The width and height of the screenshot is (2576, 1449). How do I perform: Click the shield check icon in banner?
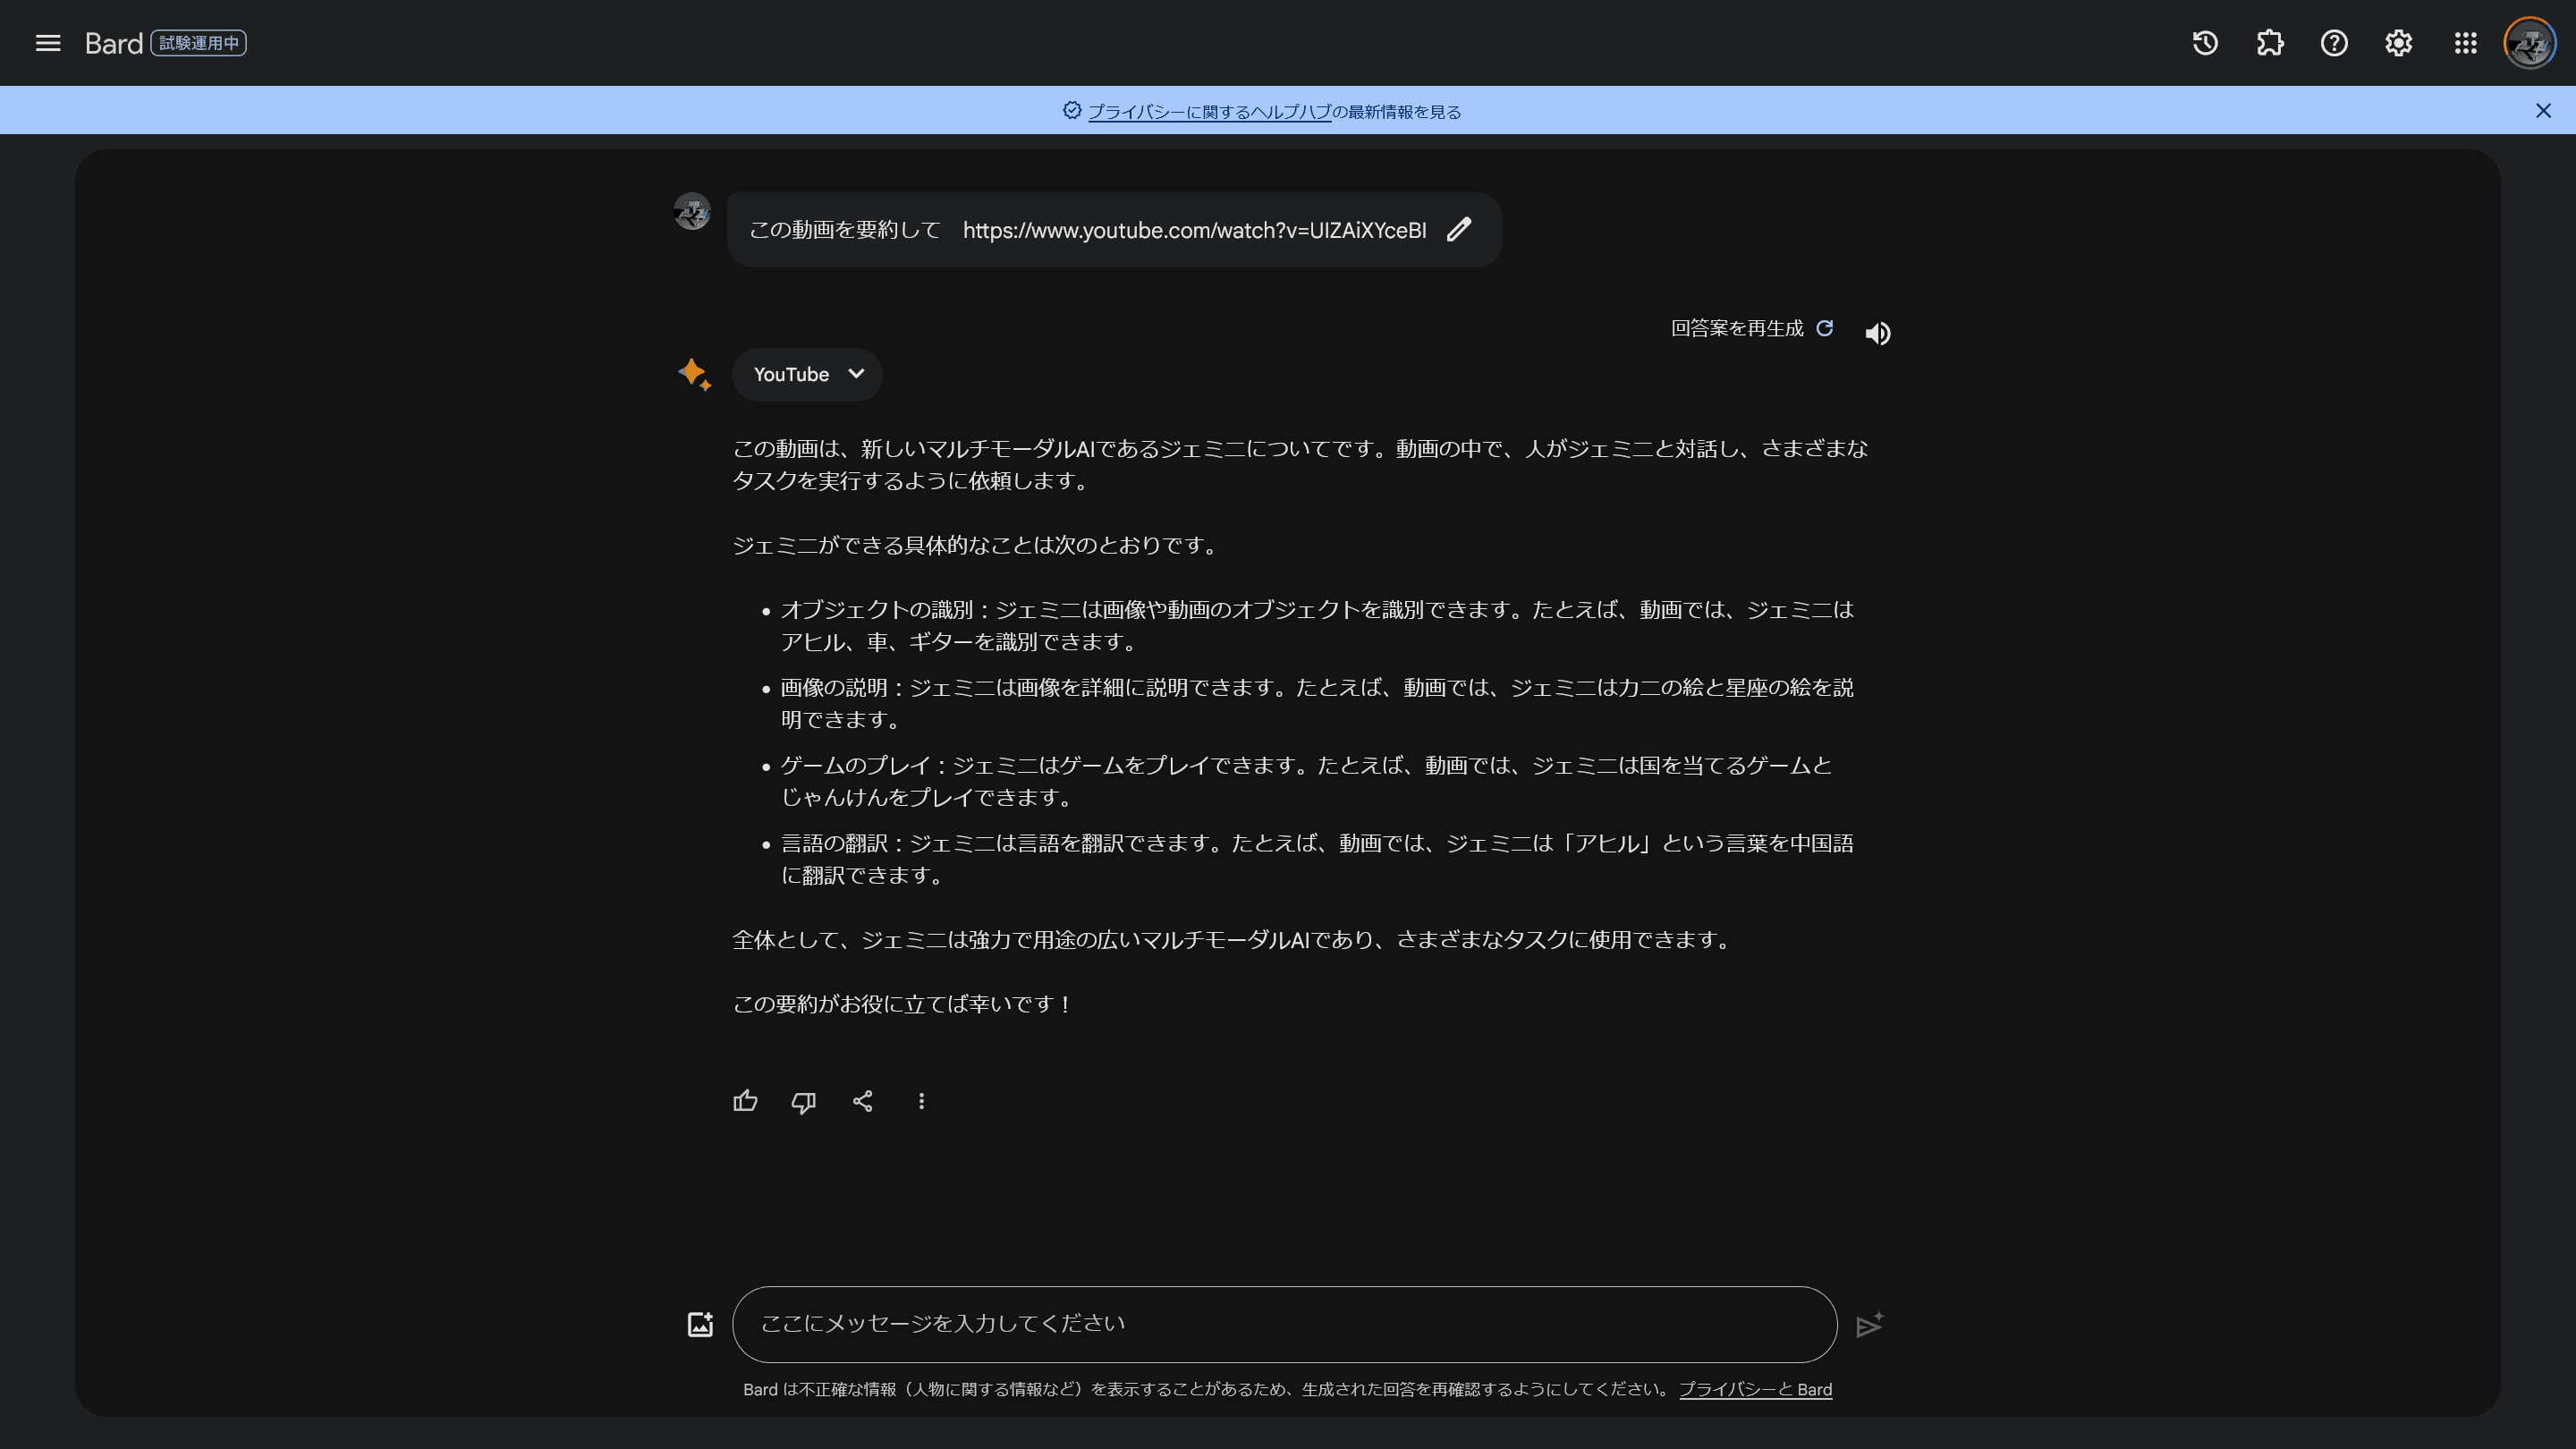[x=1072, y=111]
